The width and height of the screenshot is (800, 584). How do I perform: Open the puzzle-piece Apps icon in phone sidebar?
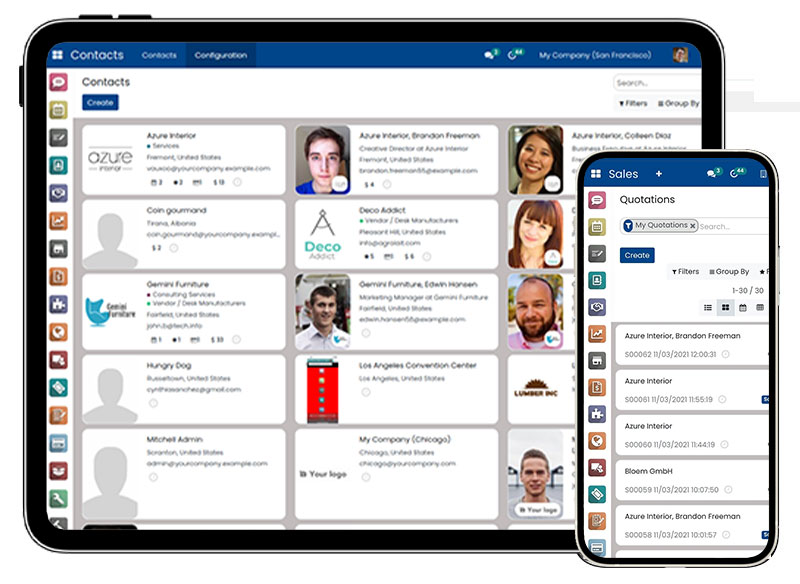coord(597,414)
